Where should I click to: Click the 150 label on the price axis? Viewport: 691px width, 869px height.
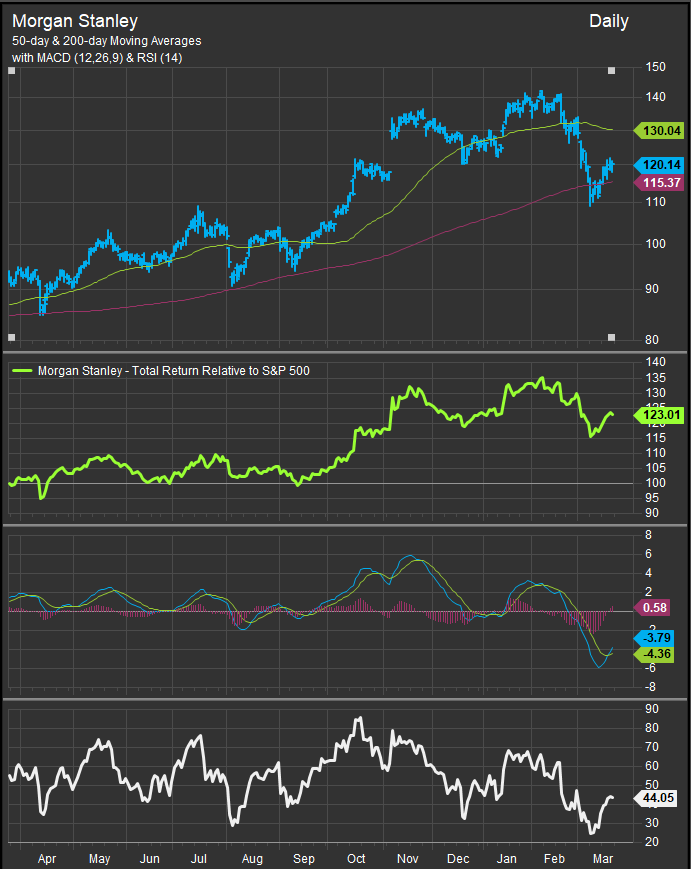click(x=656, y=67)
